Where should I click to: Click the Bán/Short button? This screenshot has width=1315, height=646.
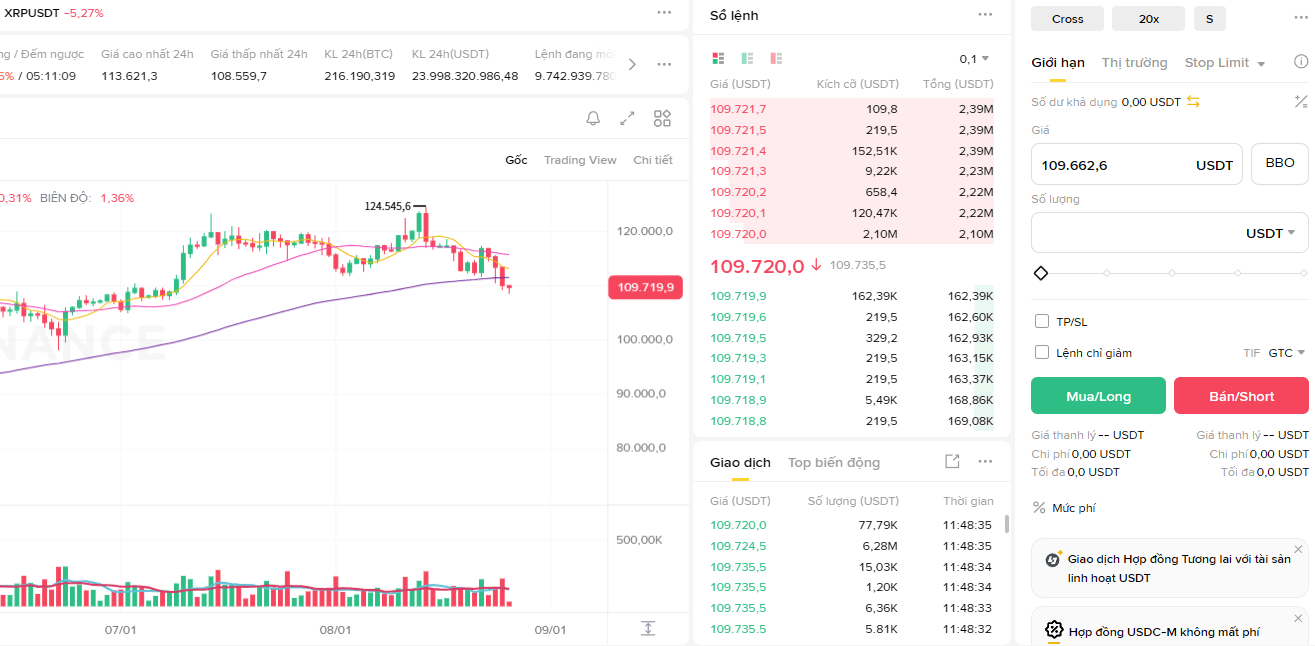pyautogui.click(x=1241, y=396)
